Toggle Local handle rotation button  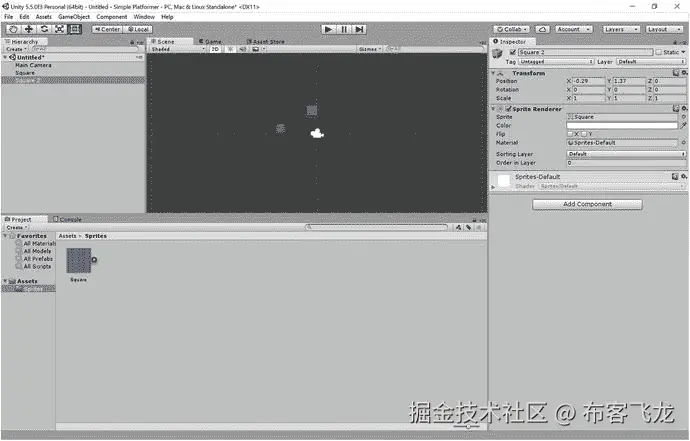[x=138, y=29]
